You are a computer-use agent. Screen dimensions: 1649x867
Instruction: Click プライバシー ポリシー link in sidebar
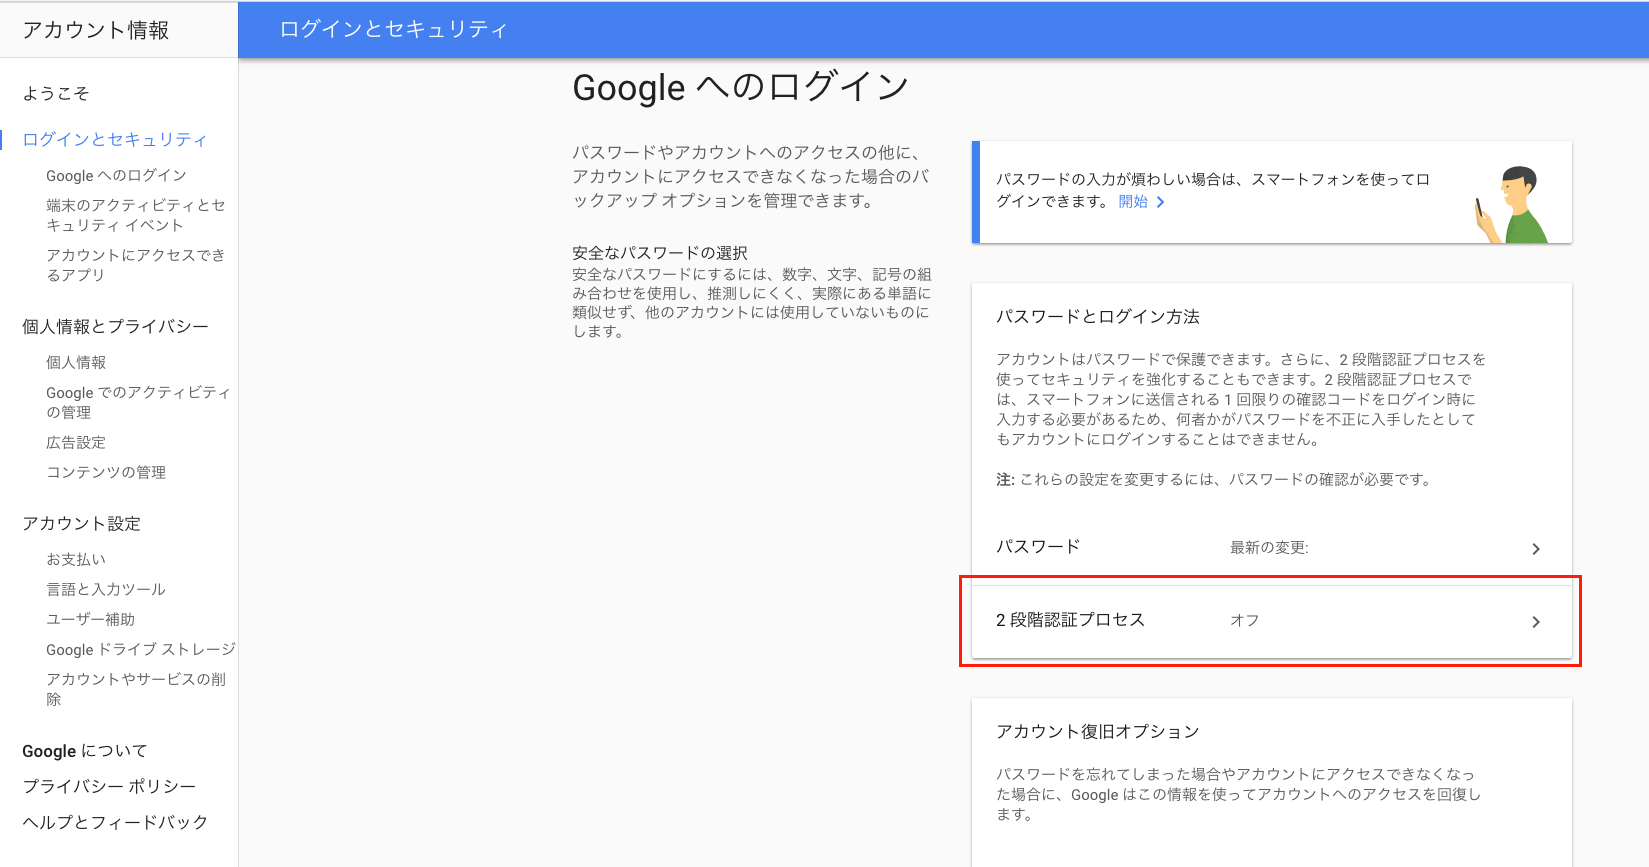click(x=110, y=786)
